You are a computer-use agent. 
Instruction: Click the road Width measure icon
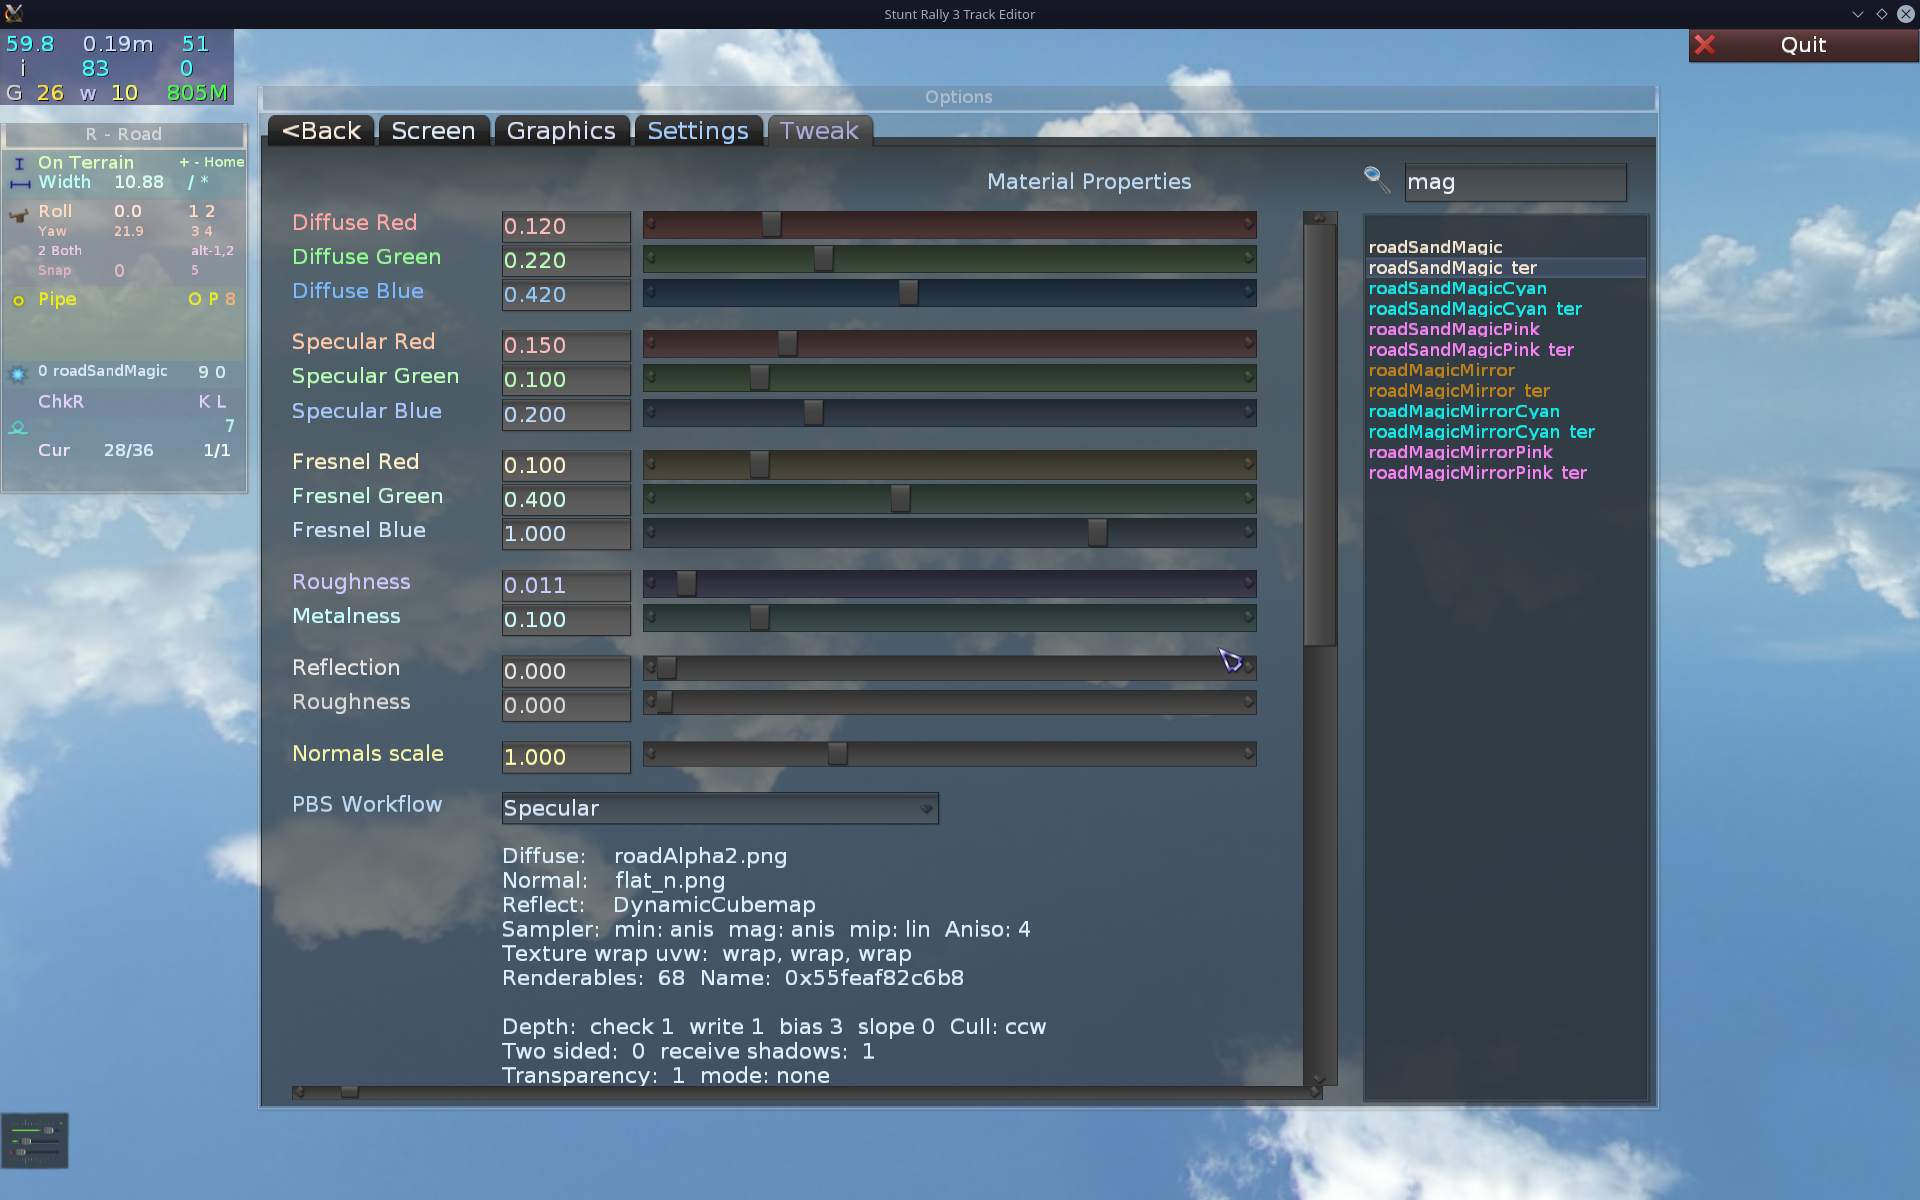pos(19,183)
